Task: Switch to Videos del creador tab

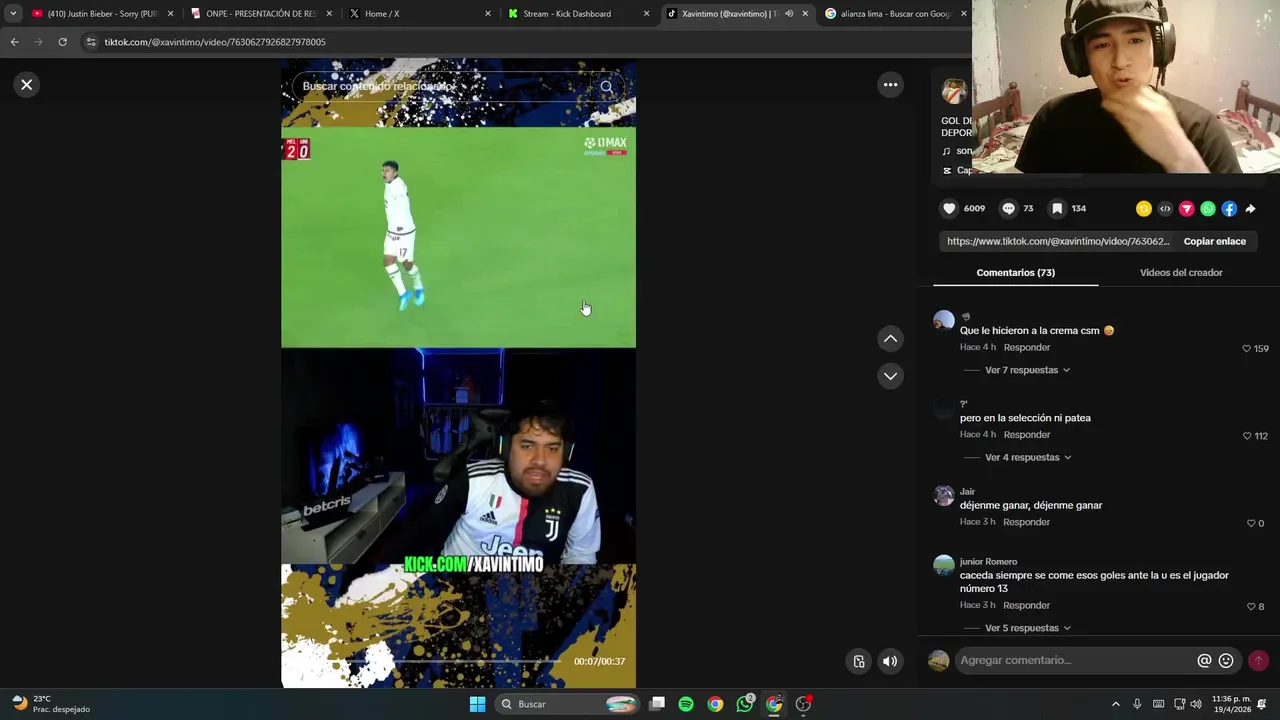Action: pos(1181,272)
